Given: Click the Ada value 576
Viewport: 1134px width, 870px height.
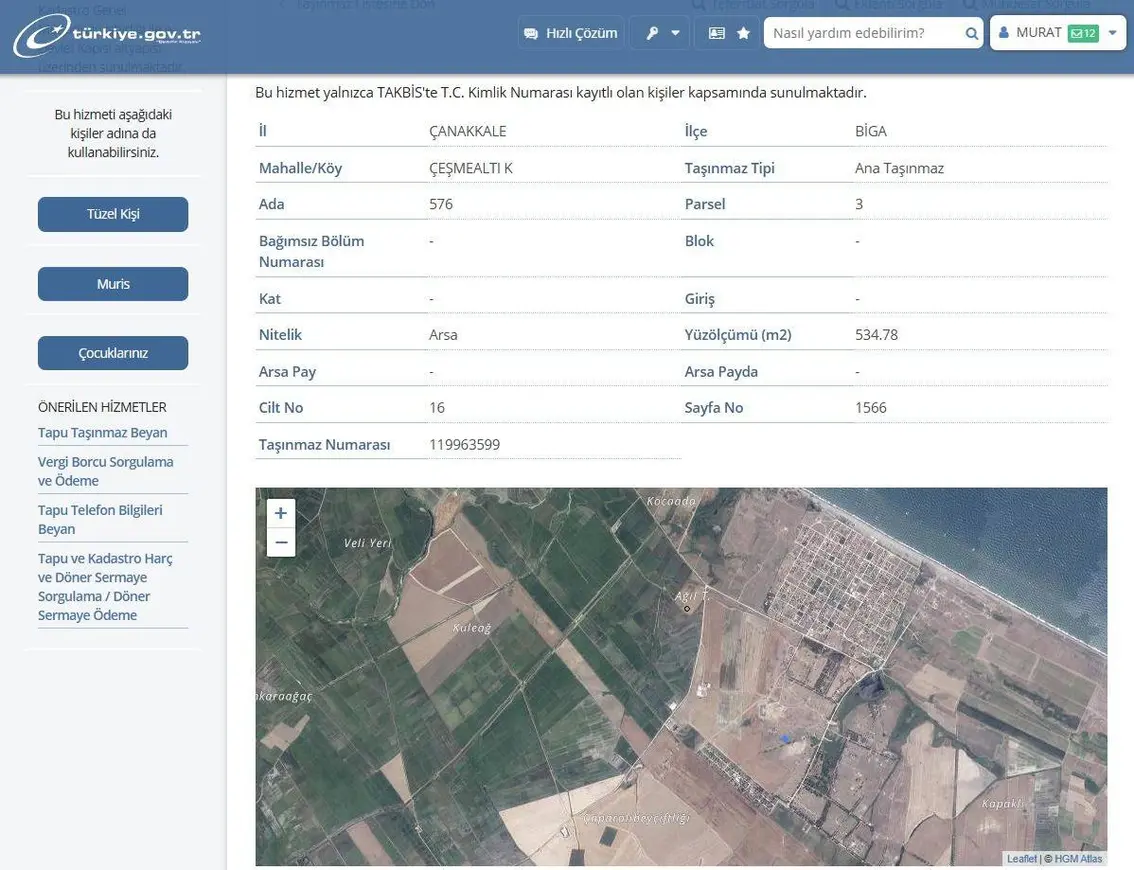Looking at the screenshot, I should [x=440, y=204].
